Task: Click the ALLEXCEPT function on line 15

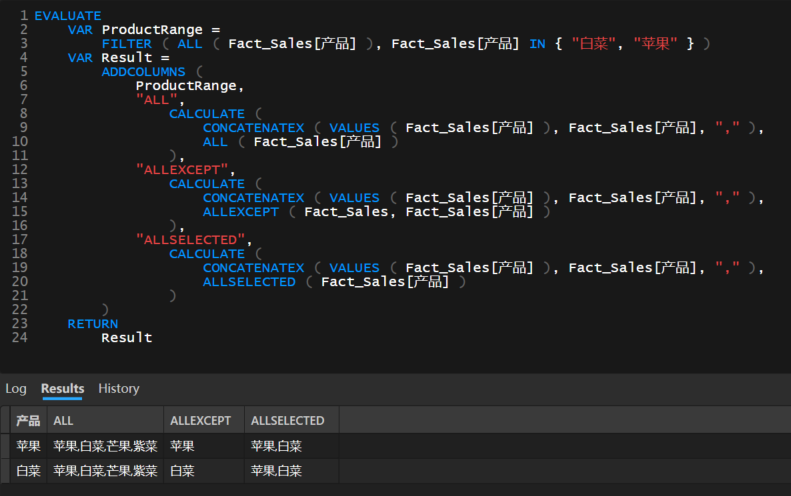Action: (x=241, y=212)
